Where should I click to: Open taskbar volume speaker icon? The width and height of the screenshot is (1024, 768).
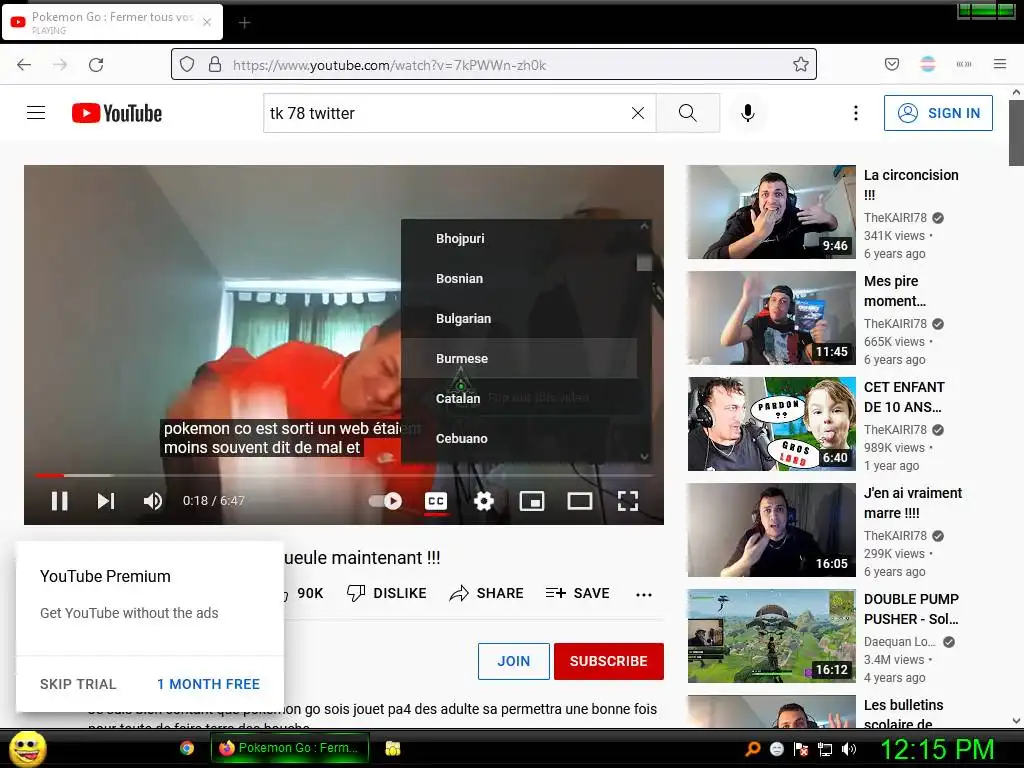(849, 749)
